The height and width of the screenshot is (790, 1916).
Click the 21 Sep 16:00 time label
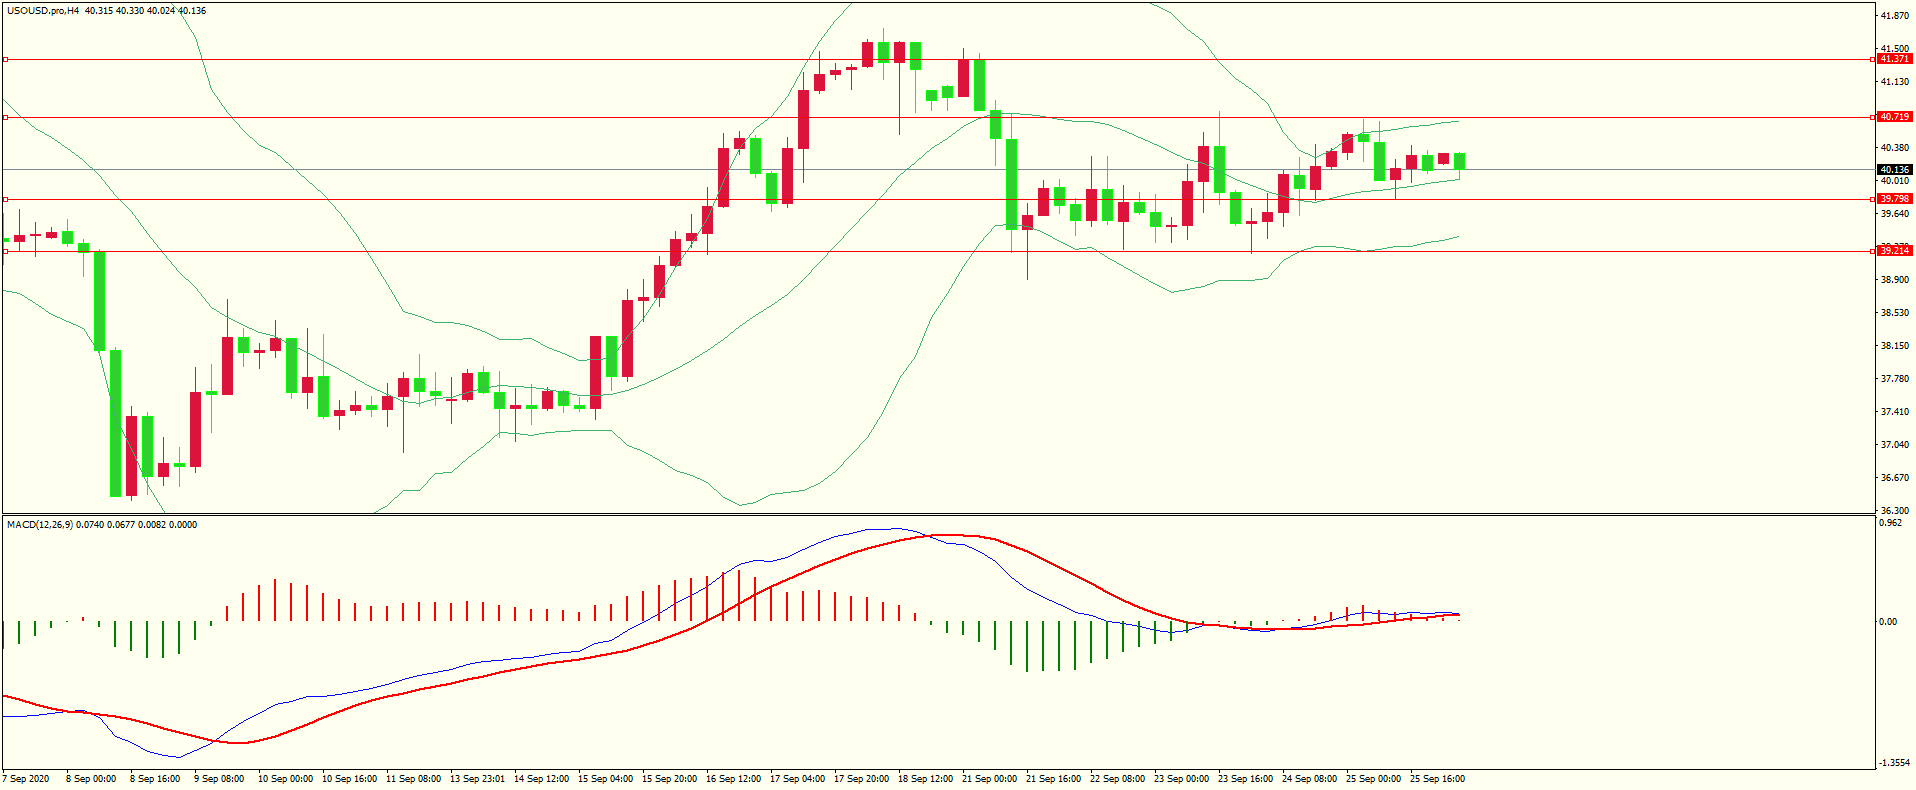coord(1053,779)
